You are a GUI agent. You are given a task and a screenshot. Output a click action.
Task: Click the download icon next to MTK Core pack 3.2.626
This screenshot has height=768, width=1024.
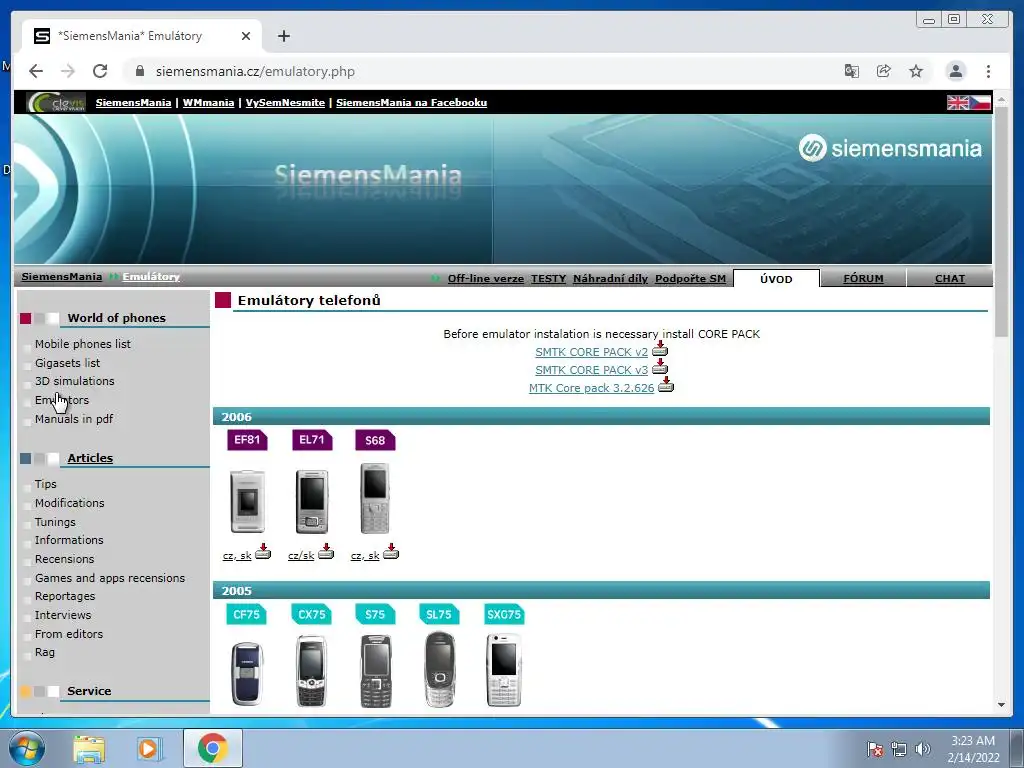click(665, 385)
